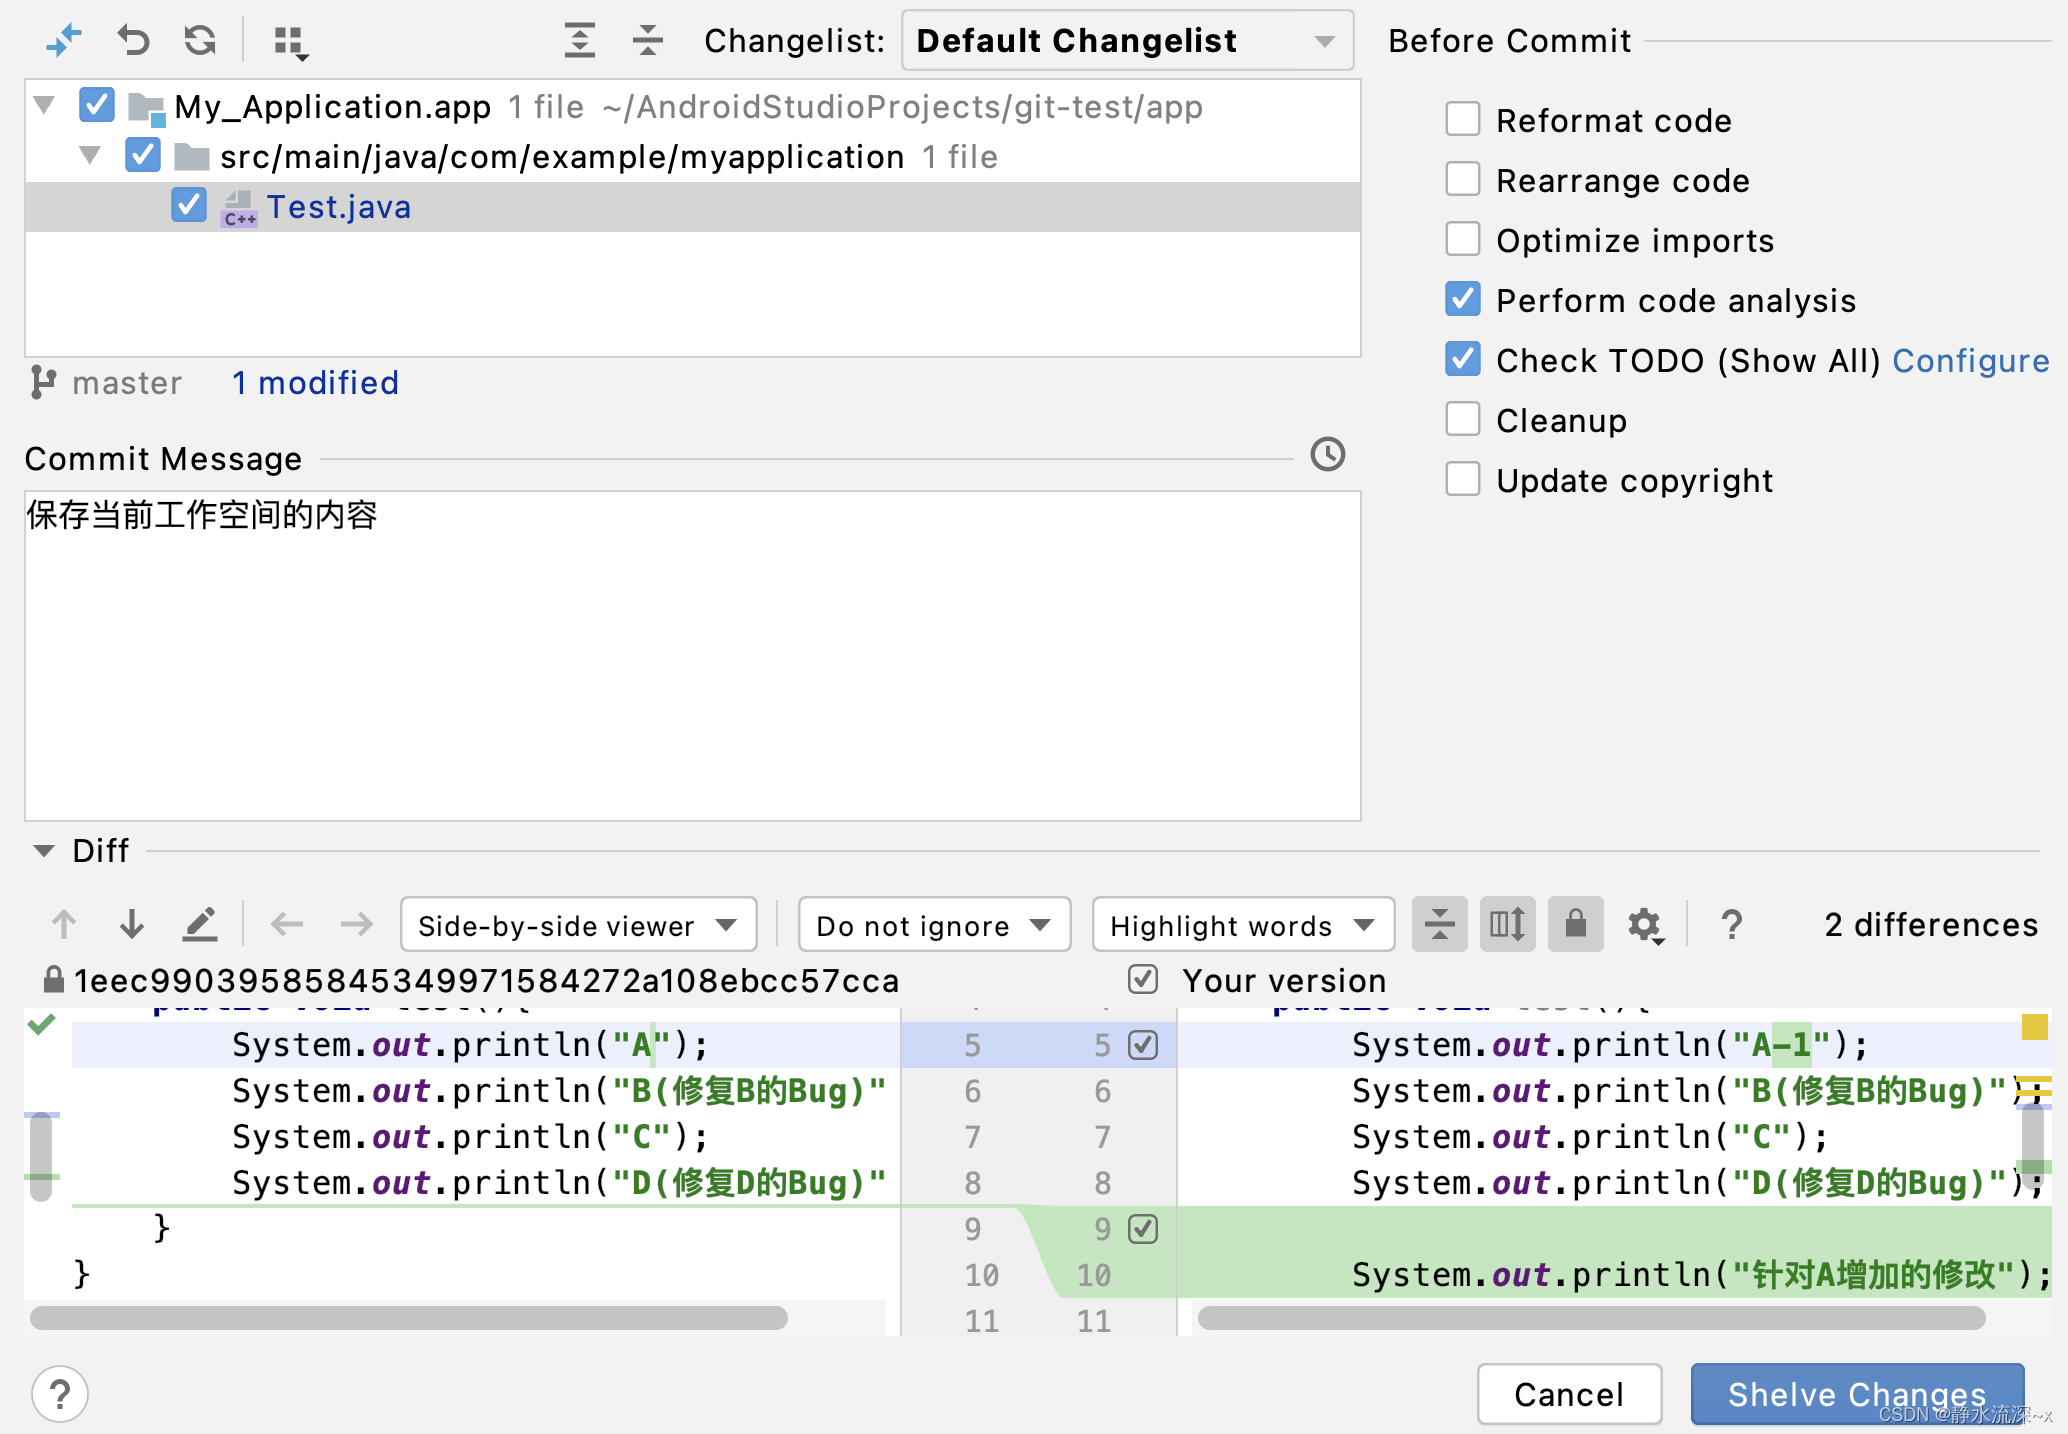Image resolution: width=2068 pixels, height=1434 pixels.
Task: Open the Side-by-side viewer dropdown
Action: click(578, 925)
